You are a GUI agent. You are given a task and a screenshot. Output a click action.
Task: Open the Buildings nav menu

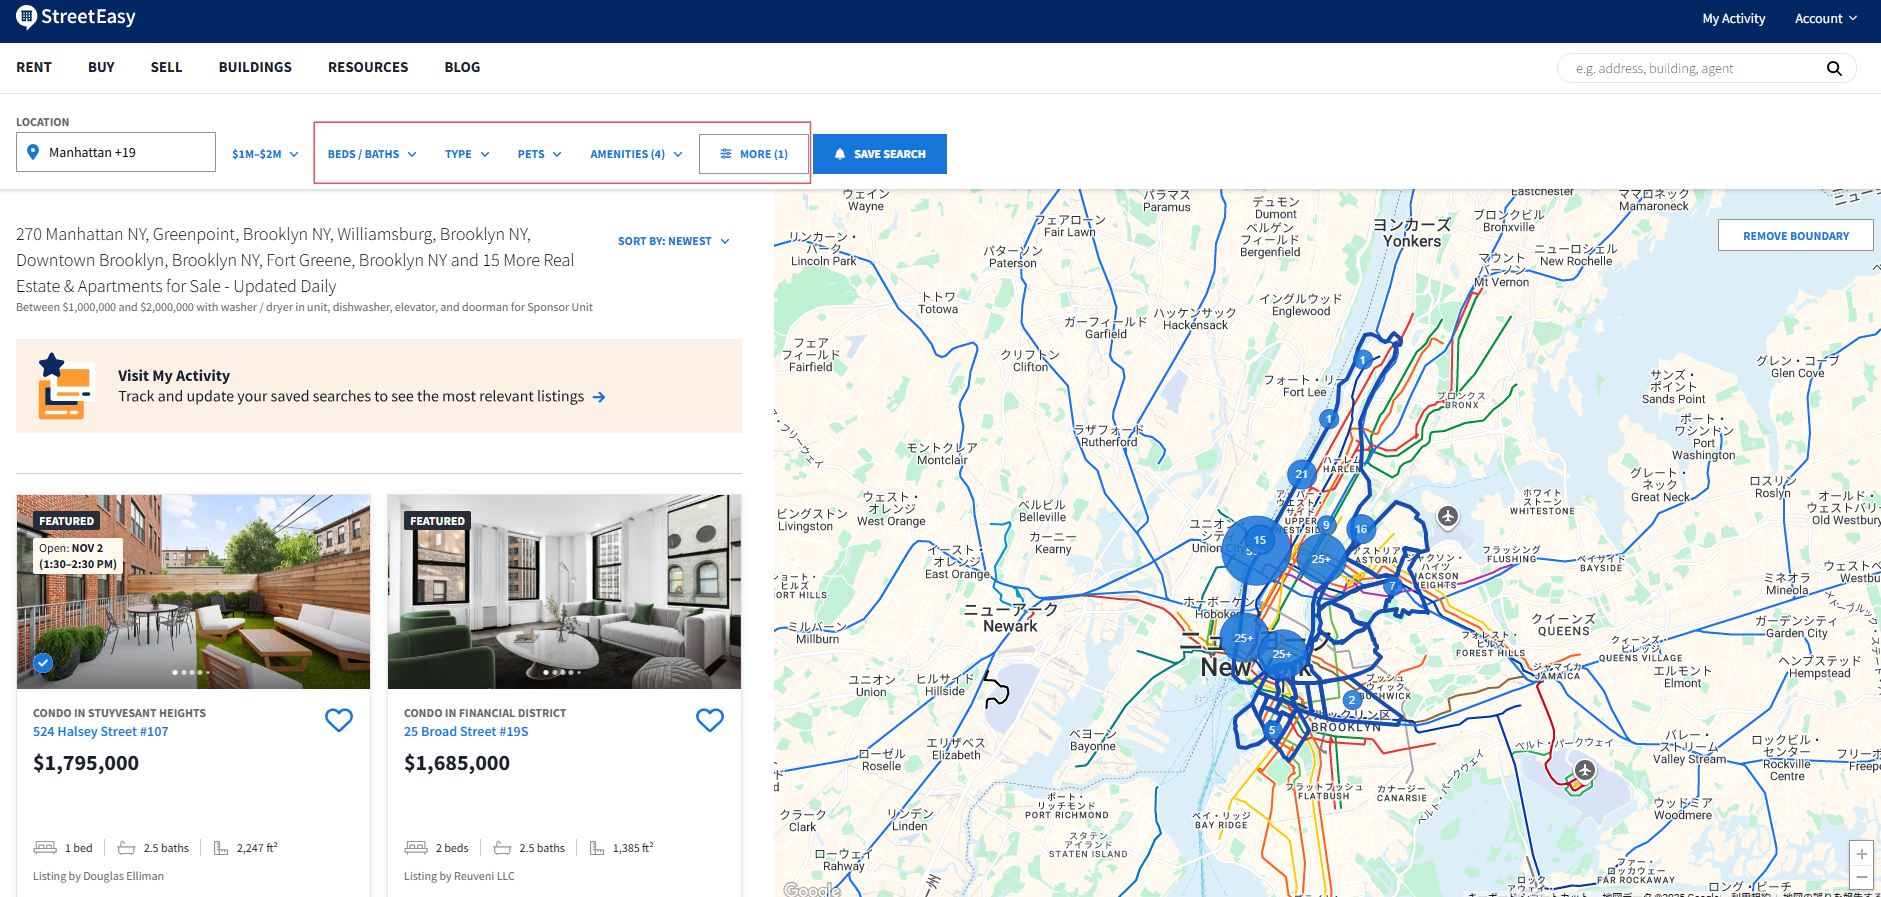coord(255,67)
